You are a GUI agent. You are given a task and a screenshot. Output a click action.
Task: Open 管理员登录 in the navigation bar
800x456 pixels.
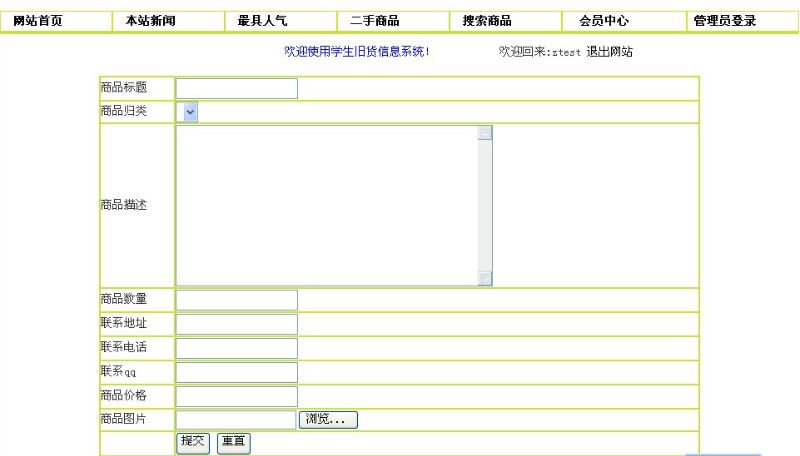coord(724,21)
